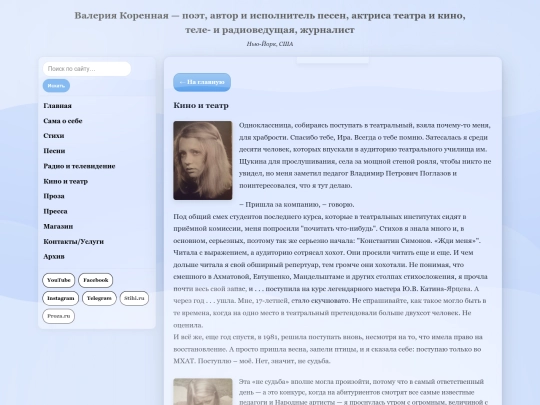Viewport: 540px width, 405px height.
Task: Open the Магазин section
Action: 58,226
